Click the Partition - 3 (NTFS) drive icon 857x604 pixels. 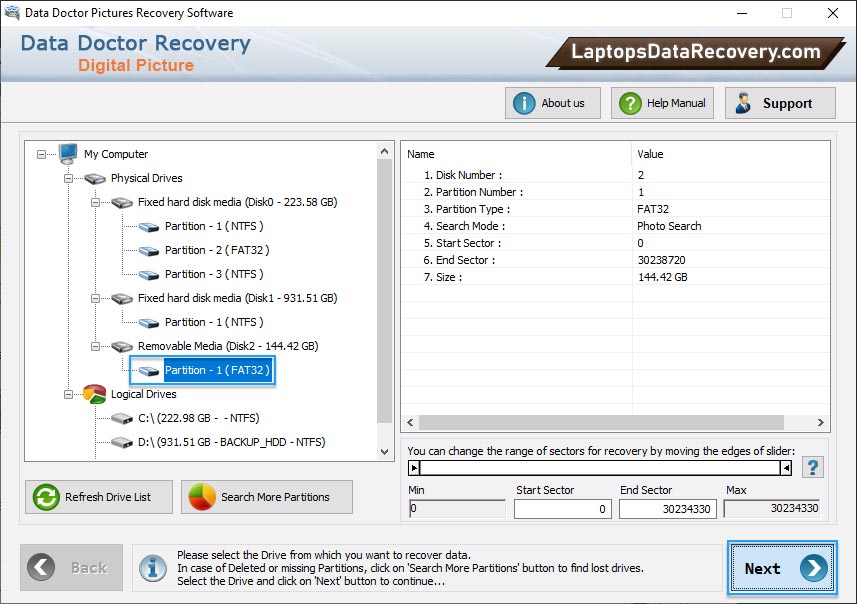coord(149,274)
